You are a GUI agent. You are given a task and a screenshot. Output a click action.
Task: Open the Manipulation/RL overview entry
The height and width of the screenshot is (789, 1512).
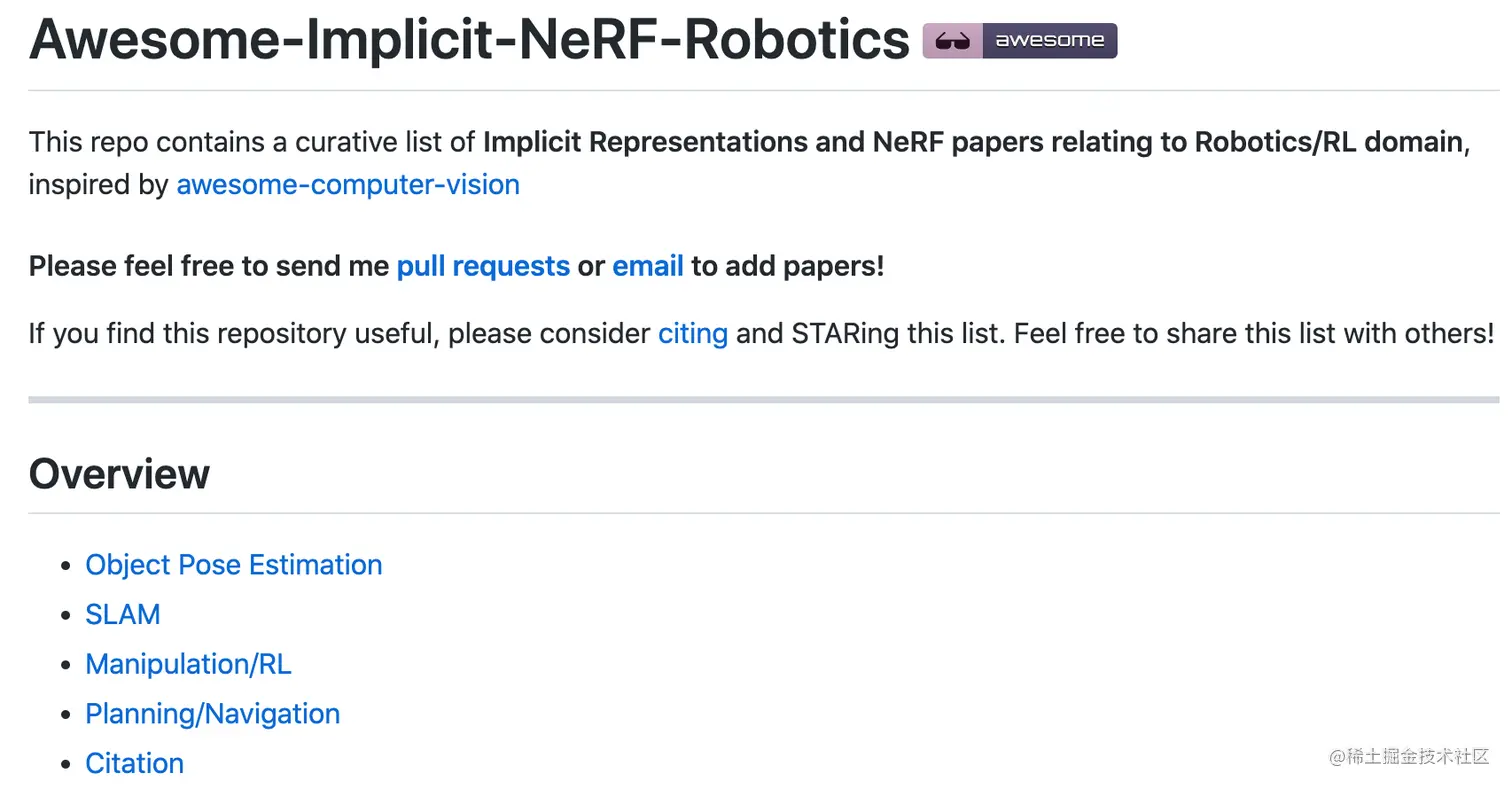(188, 664)
